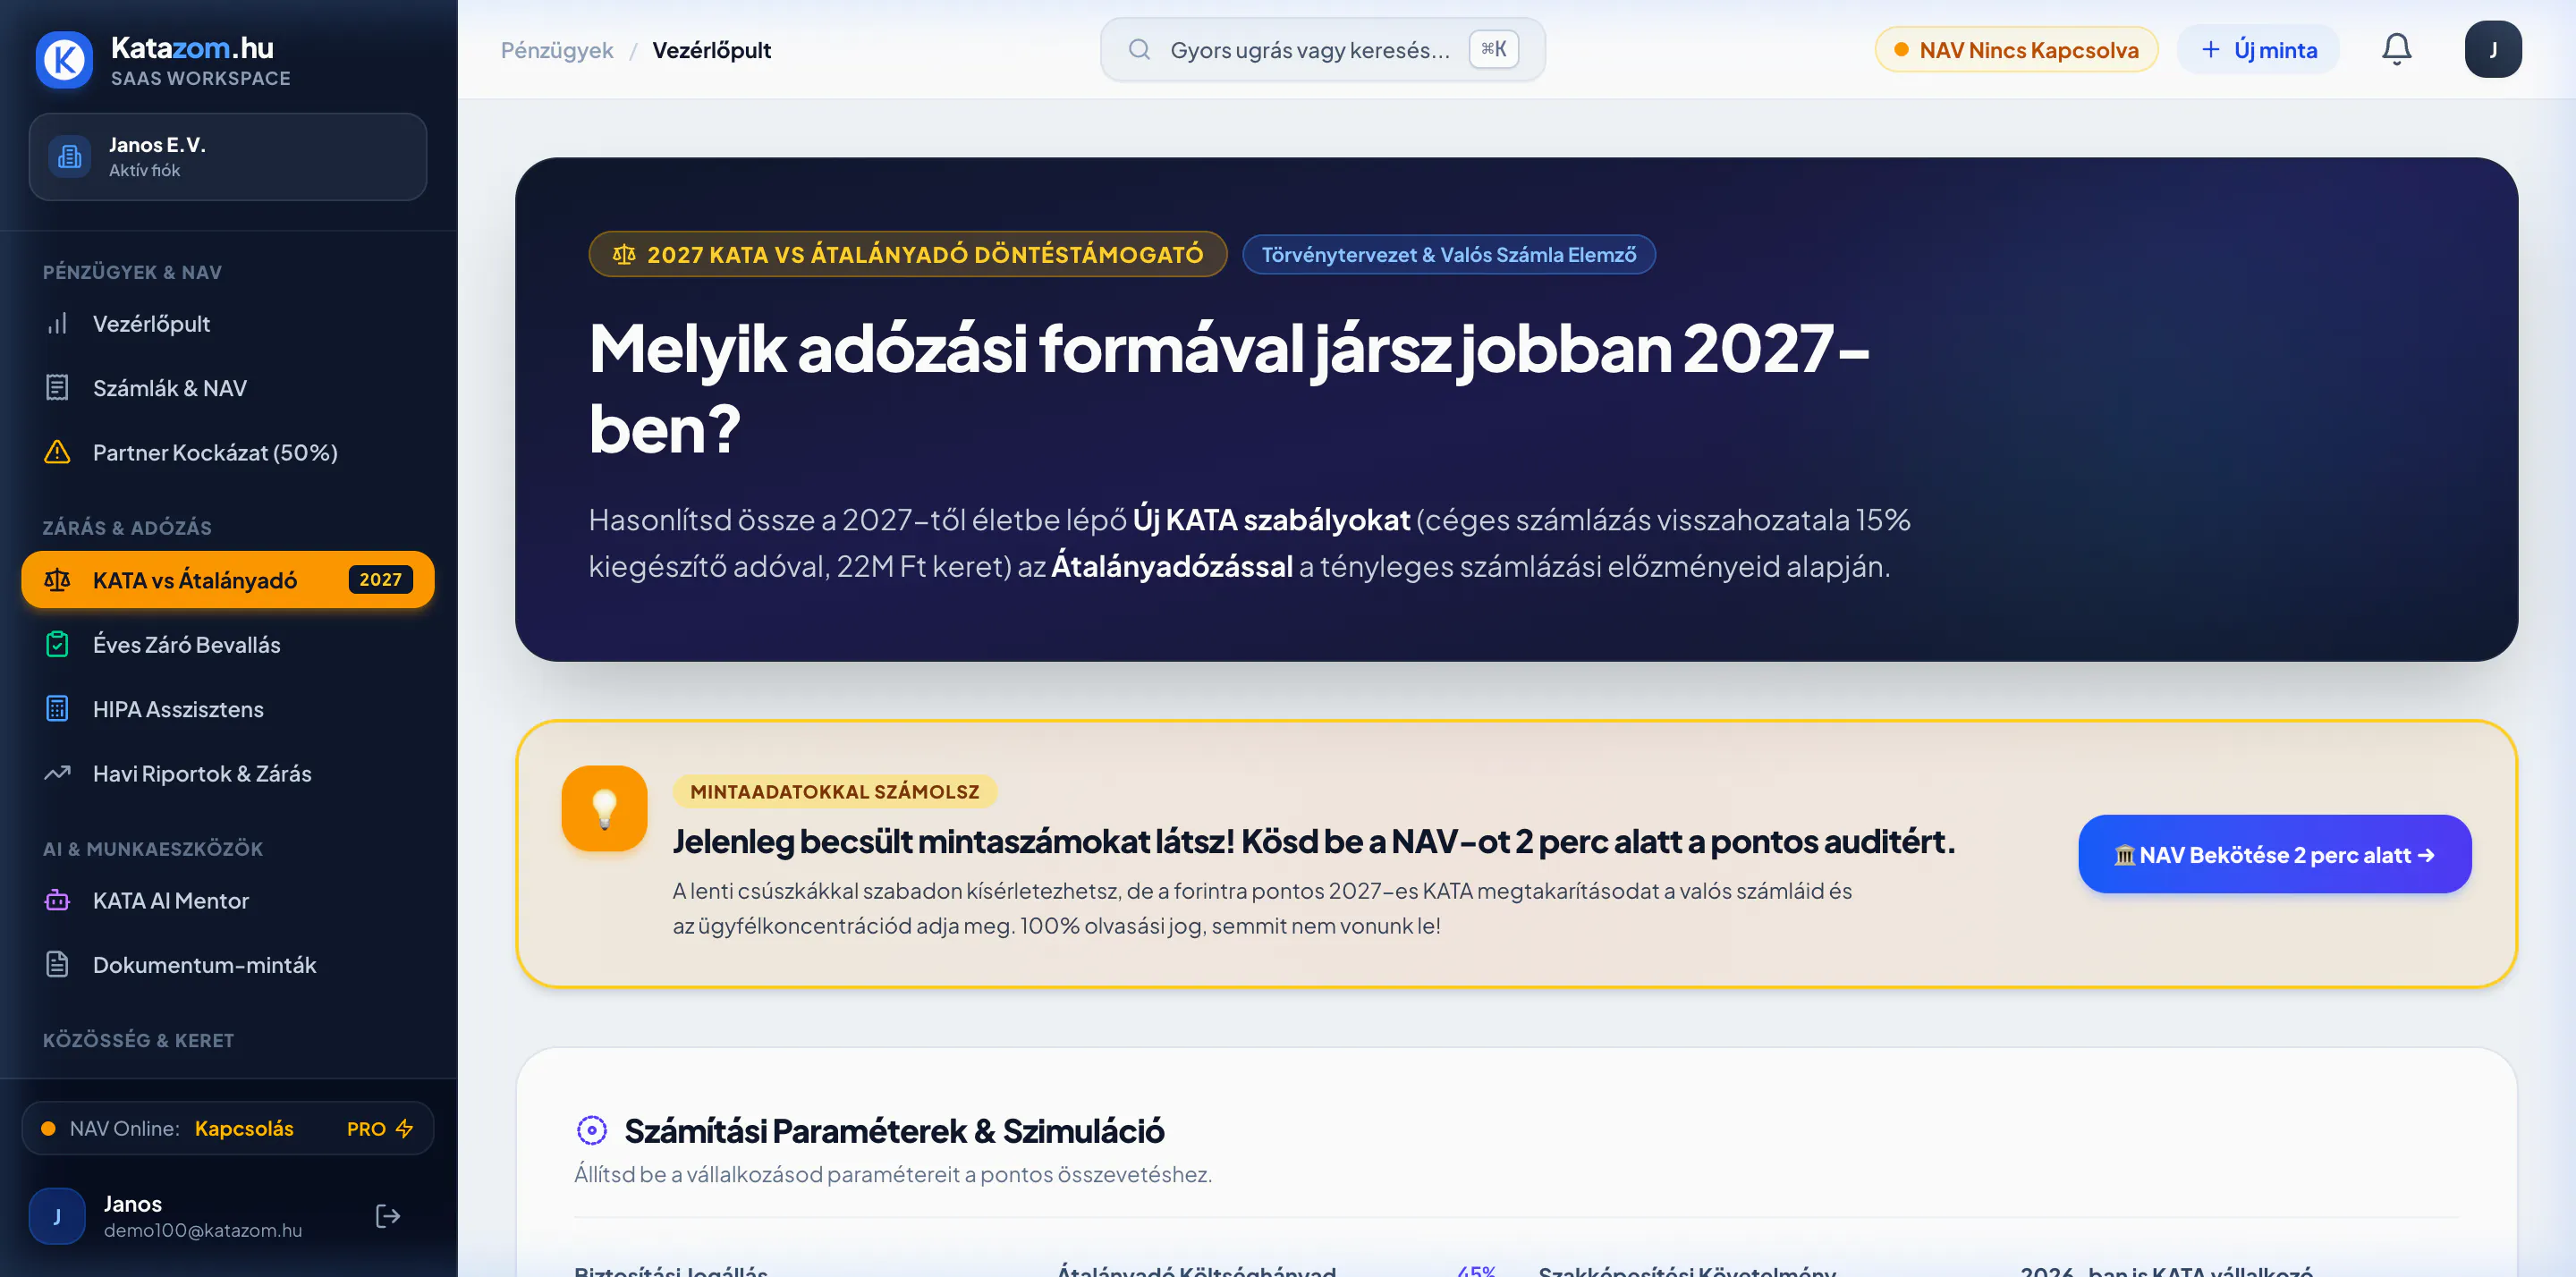Click the Janos E.V. account building icon

click(x=70, y=157)
